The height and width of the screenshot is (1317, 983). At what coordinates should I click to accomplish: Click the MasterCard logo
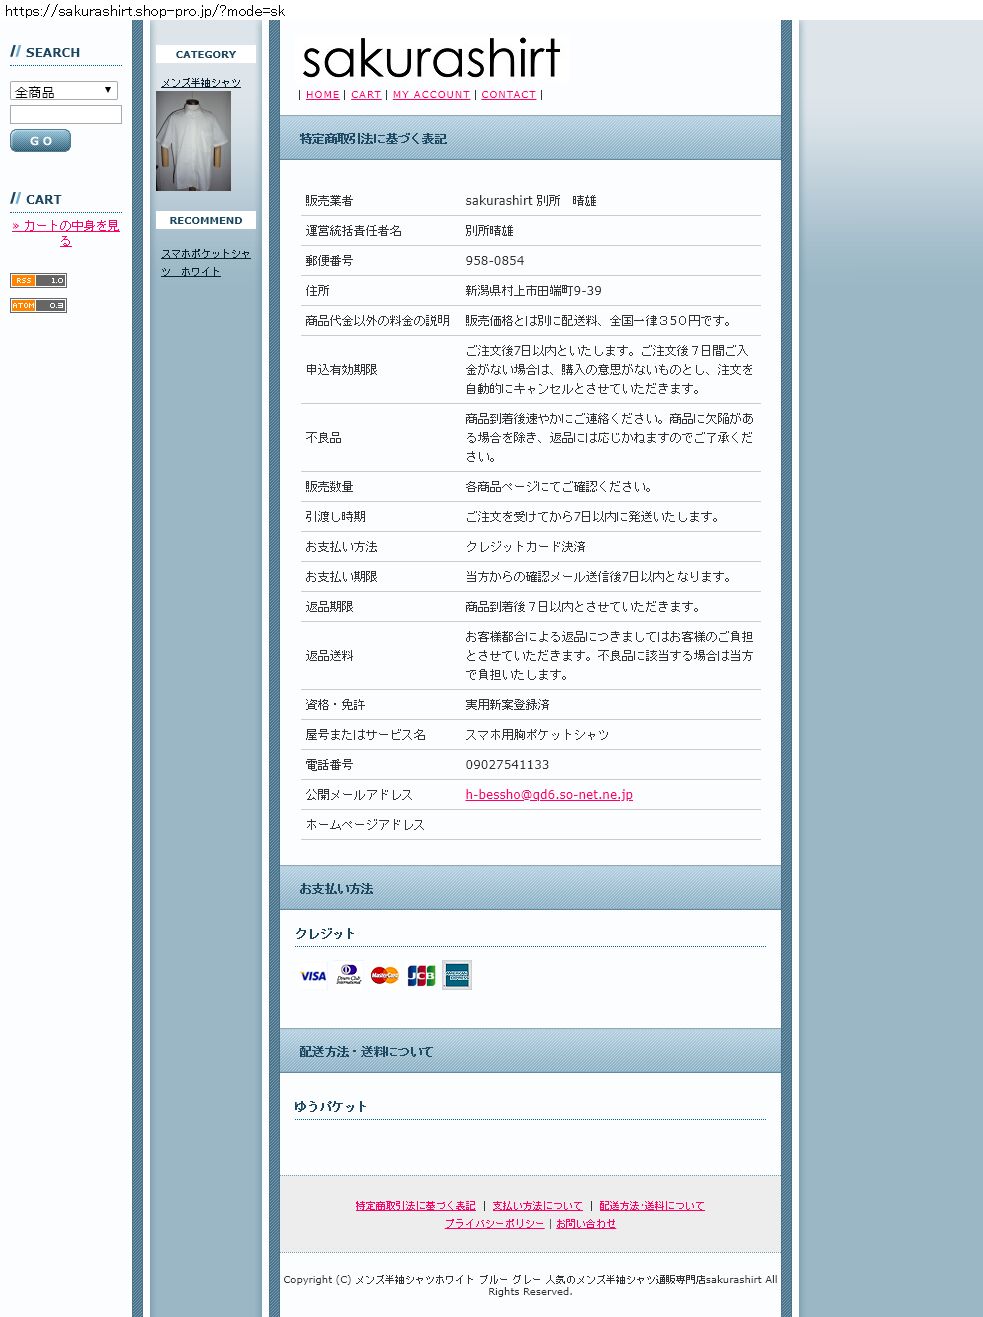[384, 976]
